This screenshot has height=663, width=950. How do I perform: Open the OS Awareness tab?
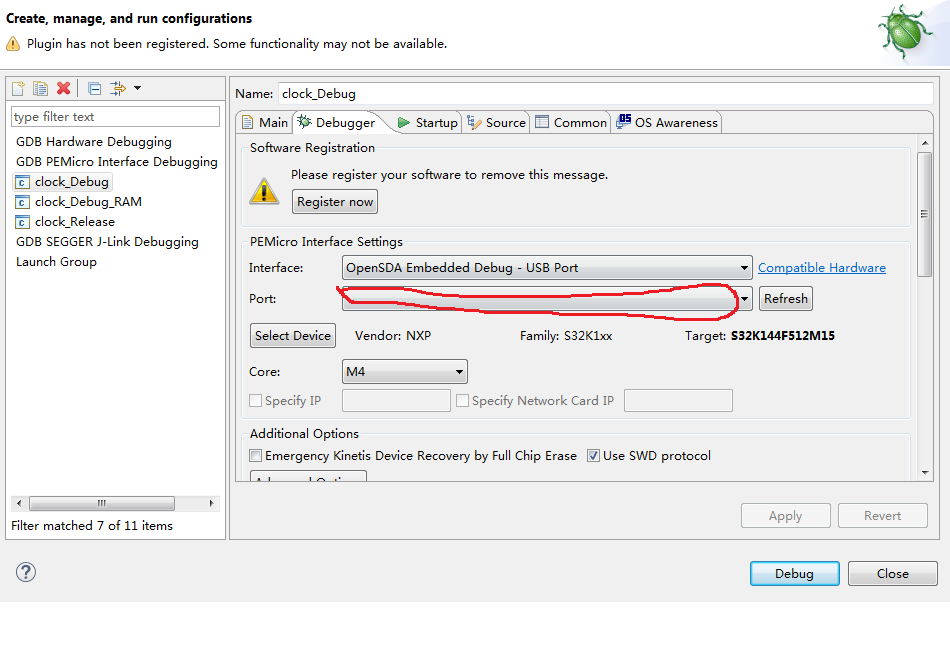[667, 123]
